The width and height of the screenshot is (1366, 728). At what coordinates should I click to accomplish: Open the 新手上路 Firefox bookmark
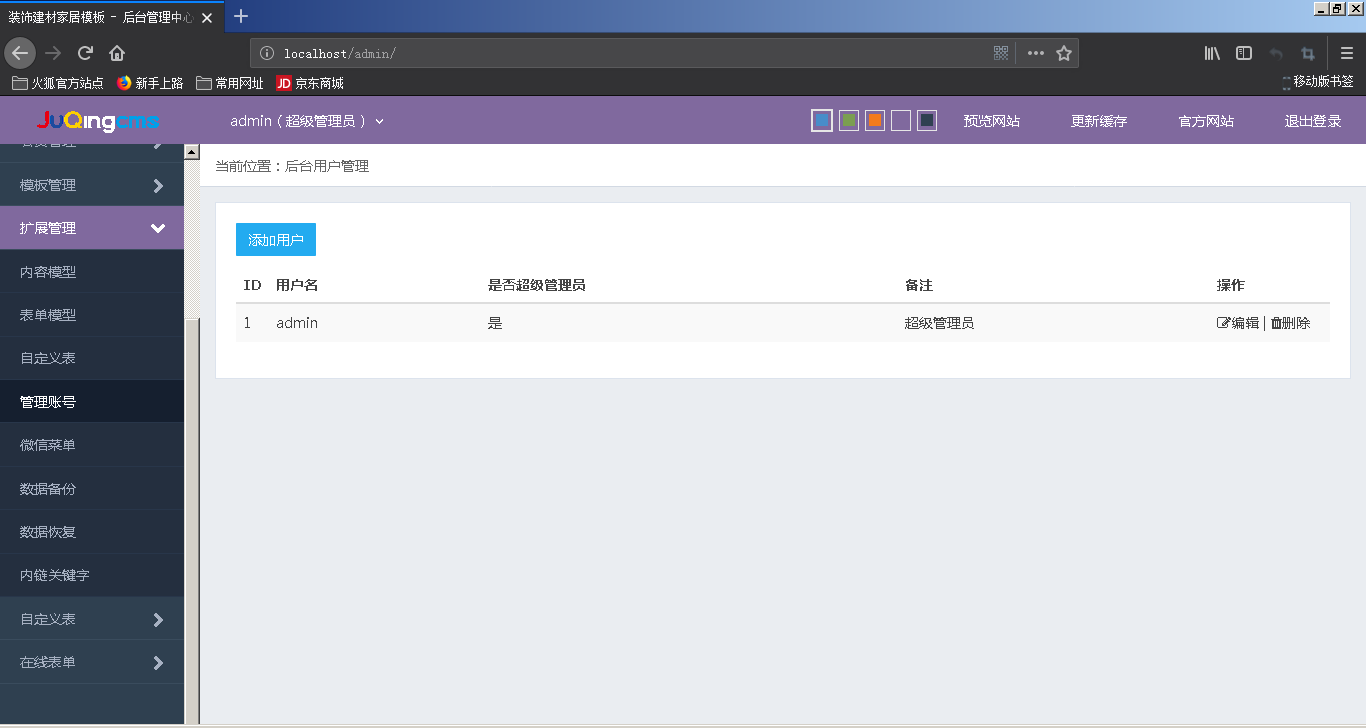[150, 83]
